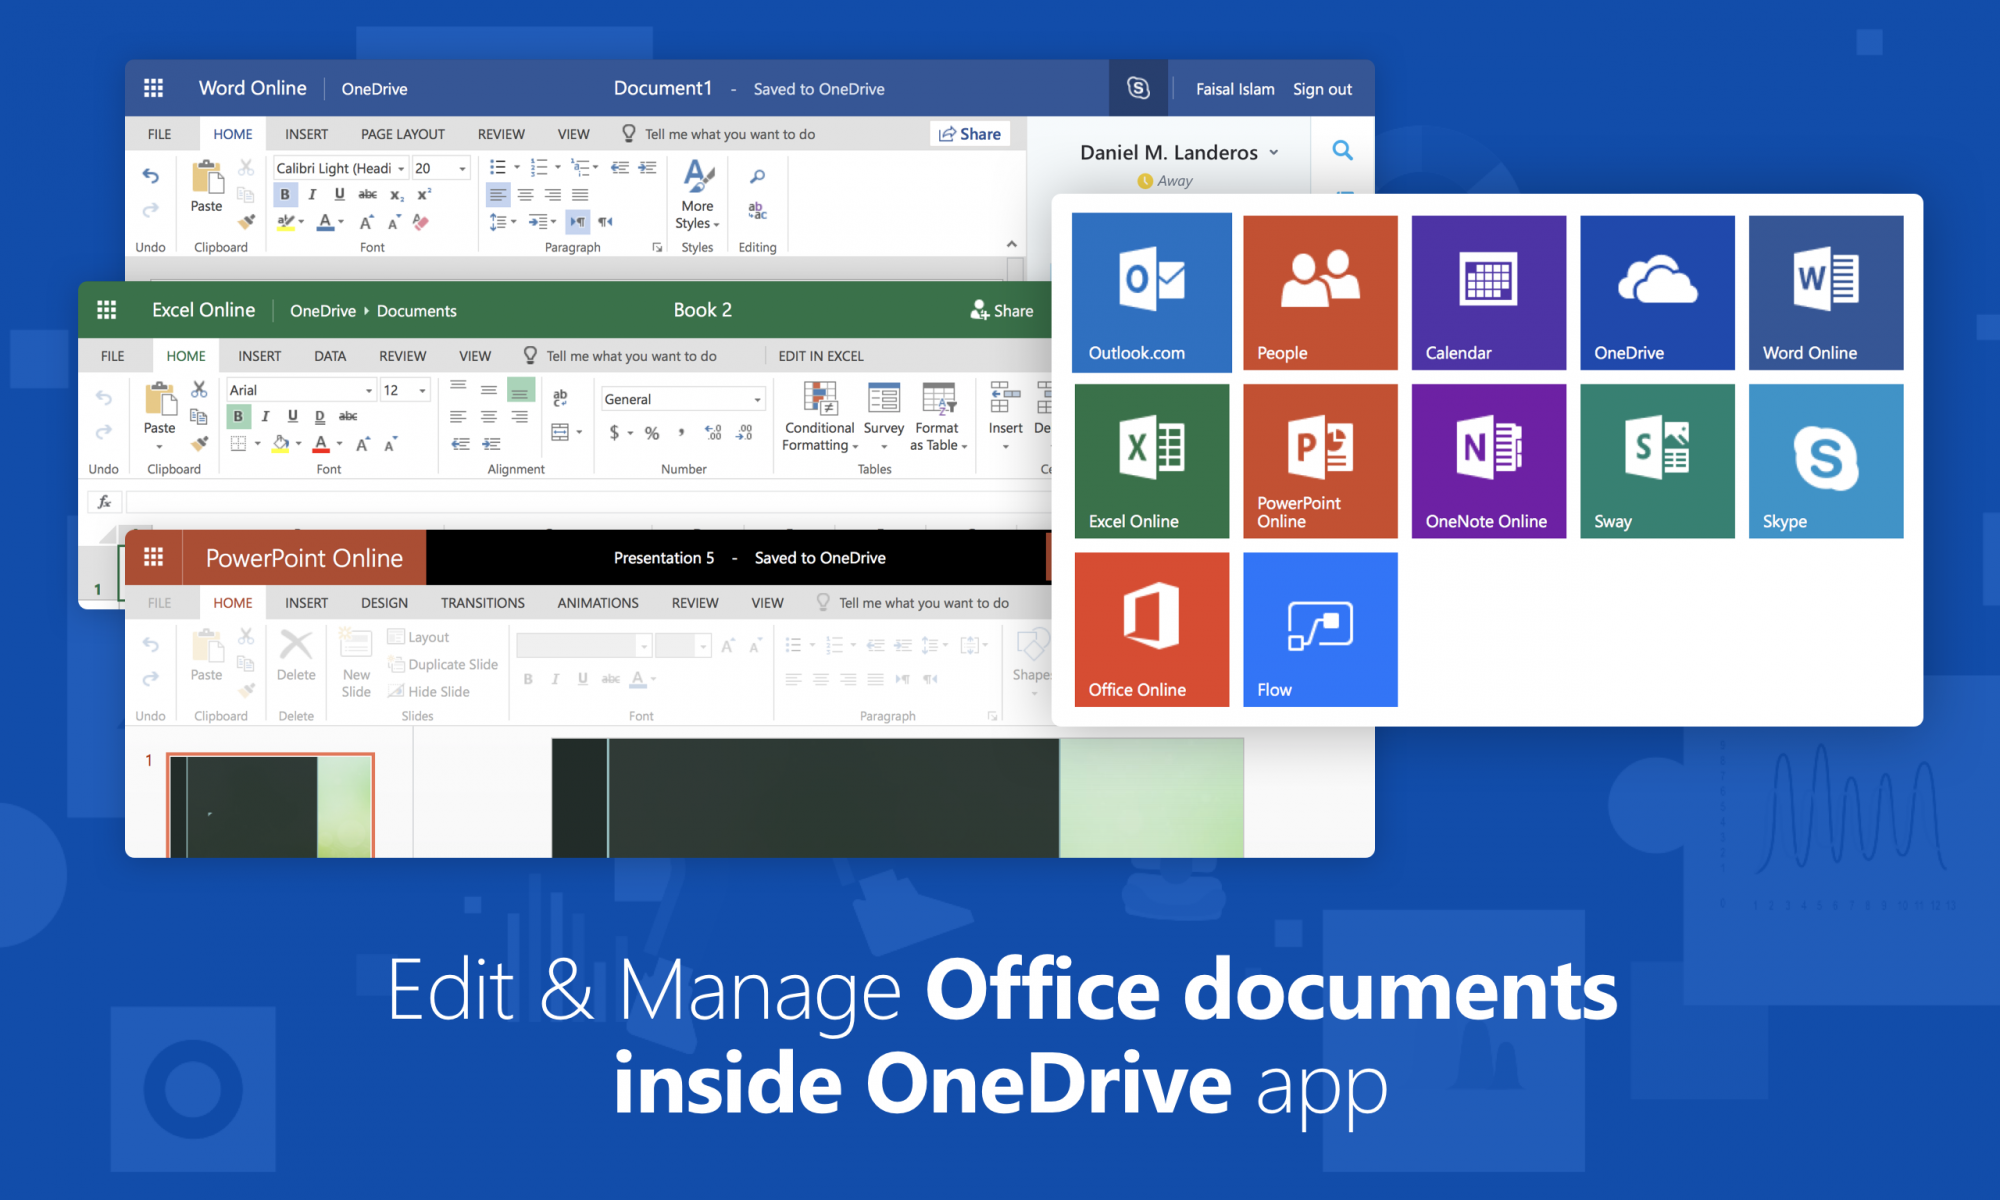Open app launcher grid in PowerPoint Online
The height and width of the screenshot is (1200, 2000).
[x=153, y=557]
